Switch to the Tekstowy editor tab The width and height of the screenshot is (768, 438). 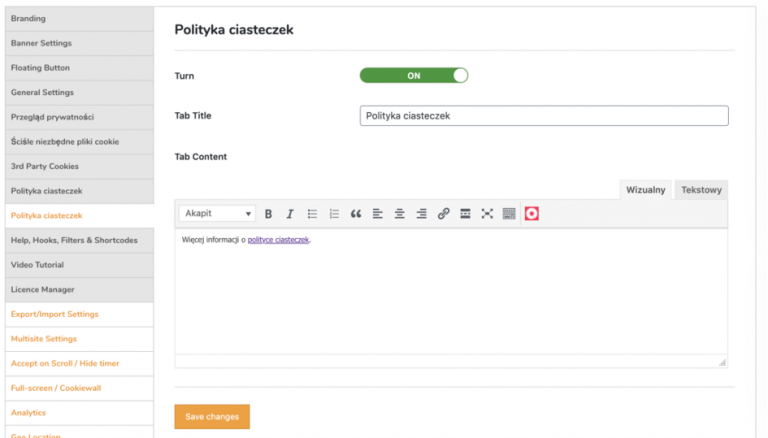(701, 190)
